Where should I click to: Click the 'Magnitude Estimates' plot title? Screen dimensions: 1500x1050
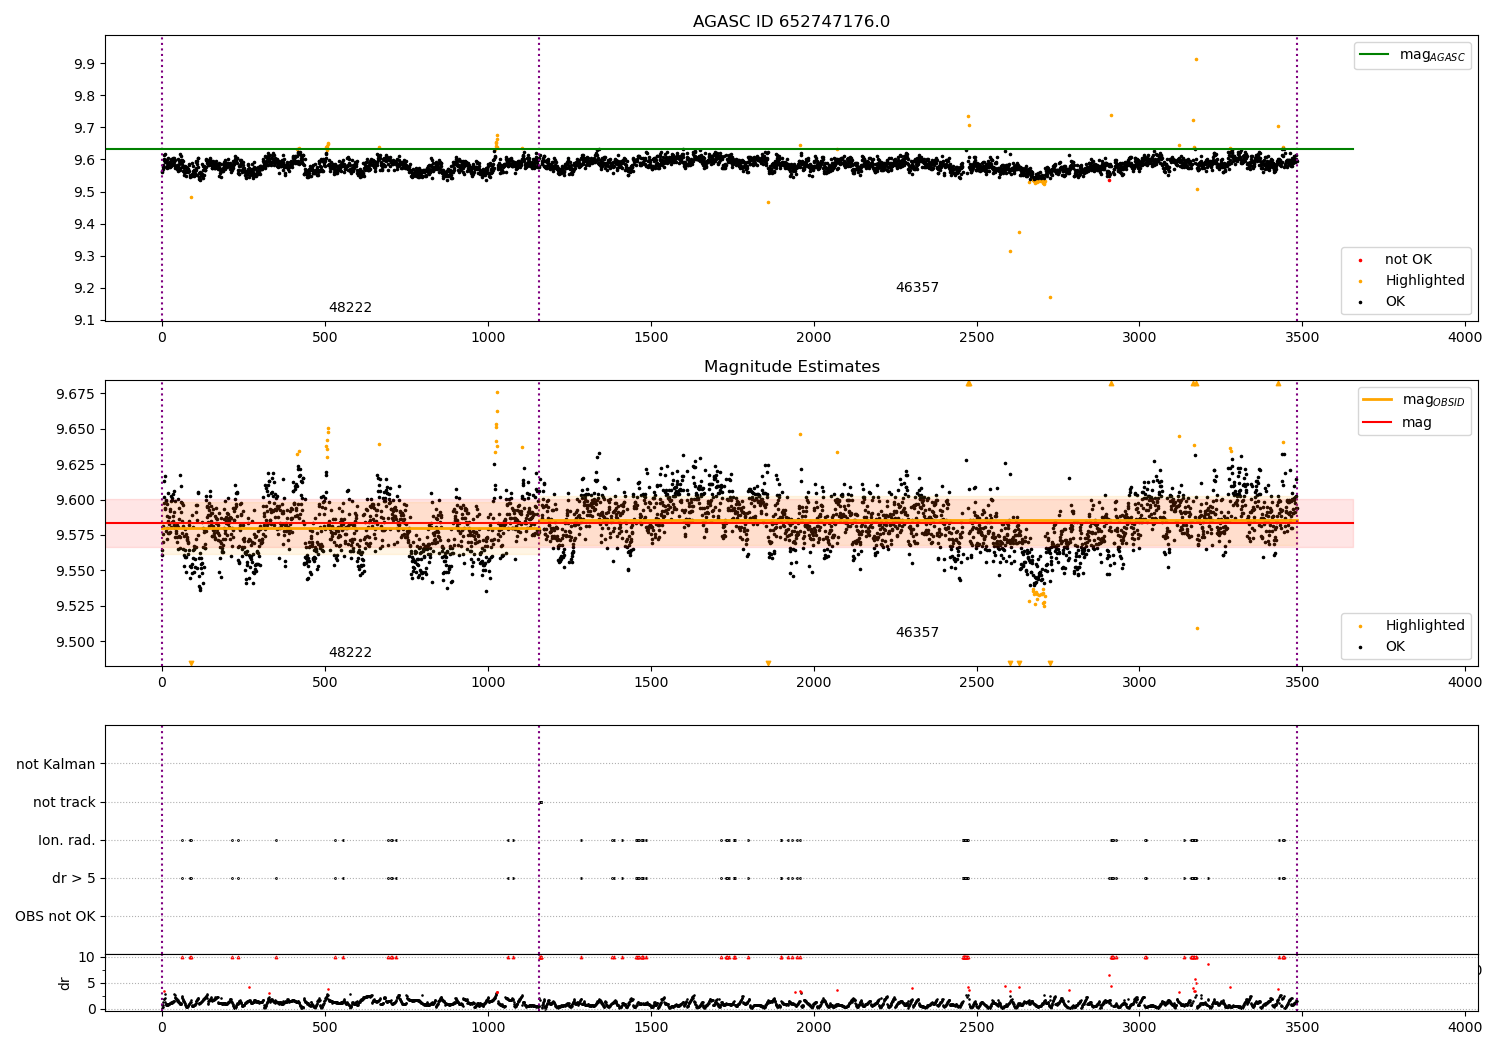[791, 367]
